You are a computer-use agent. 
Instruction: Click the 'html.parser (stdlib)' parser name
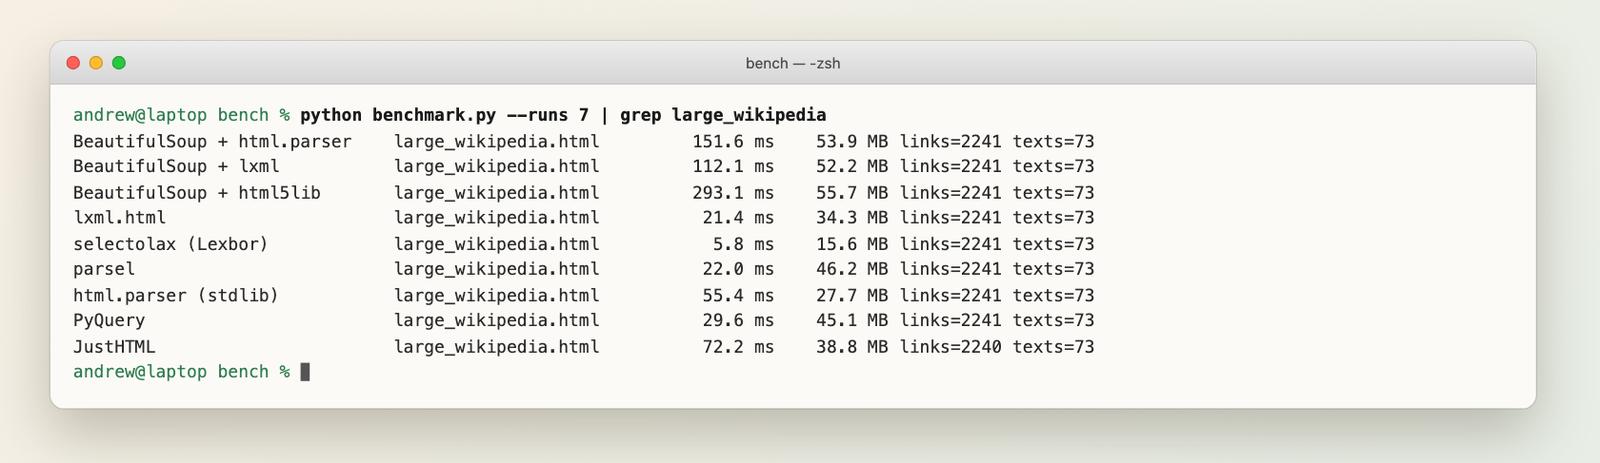(x=176, y=295)
